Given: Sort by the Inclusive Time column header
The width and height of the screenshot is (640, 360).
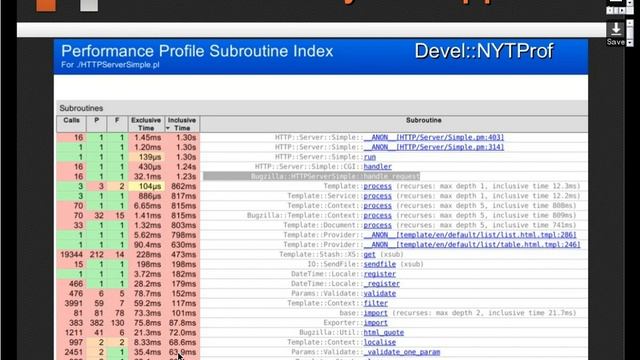Looking at the screenshot, I should click(x=182, y=124).
